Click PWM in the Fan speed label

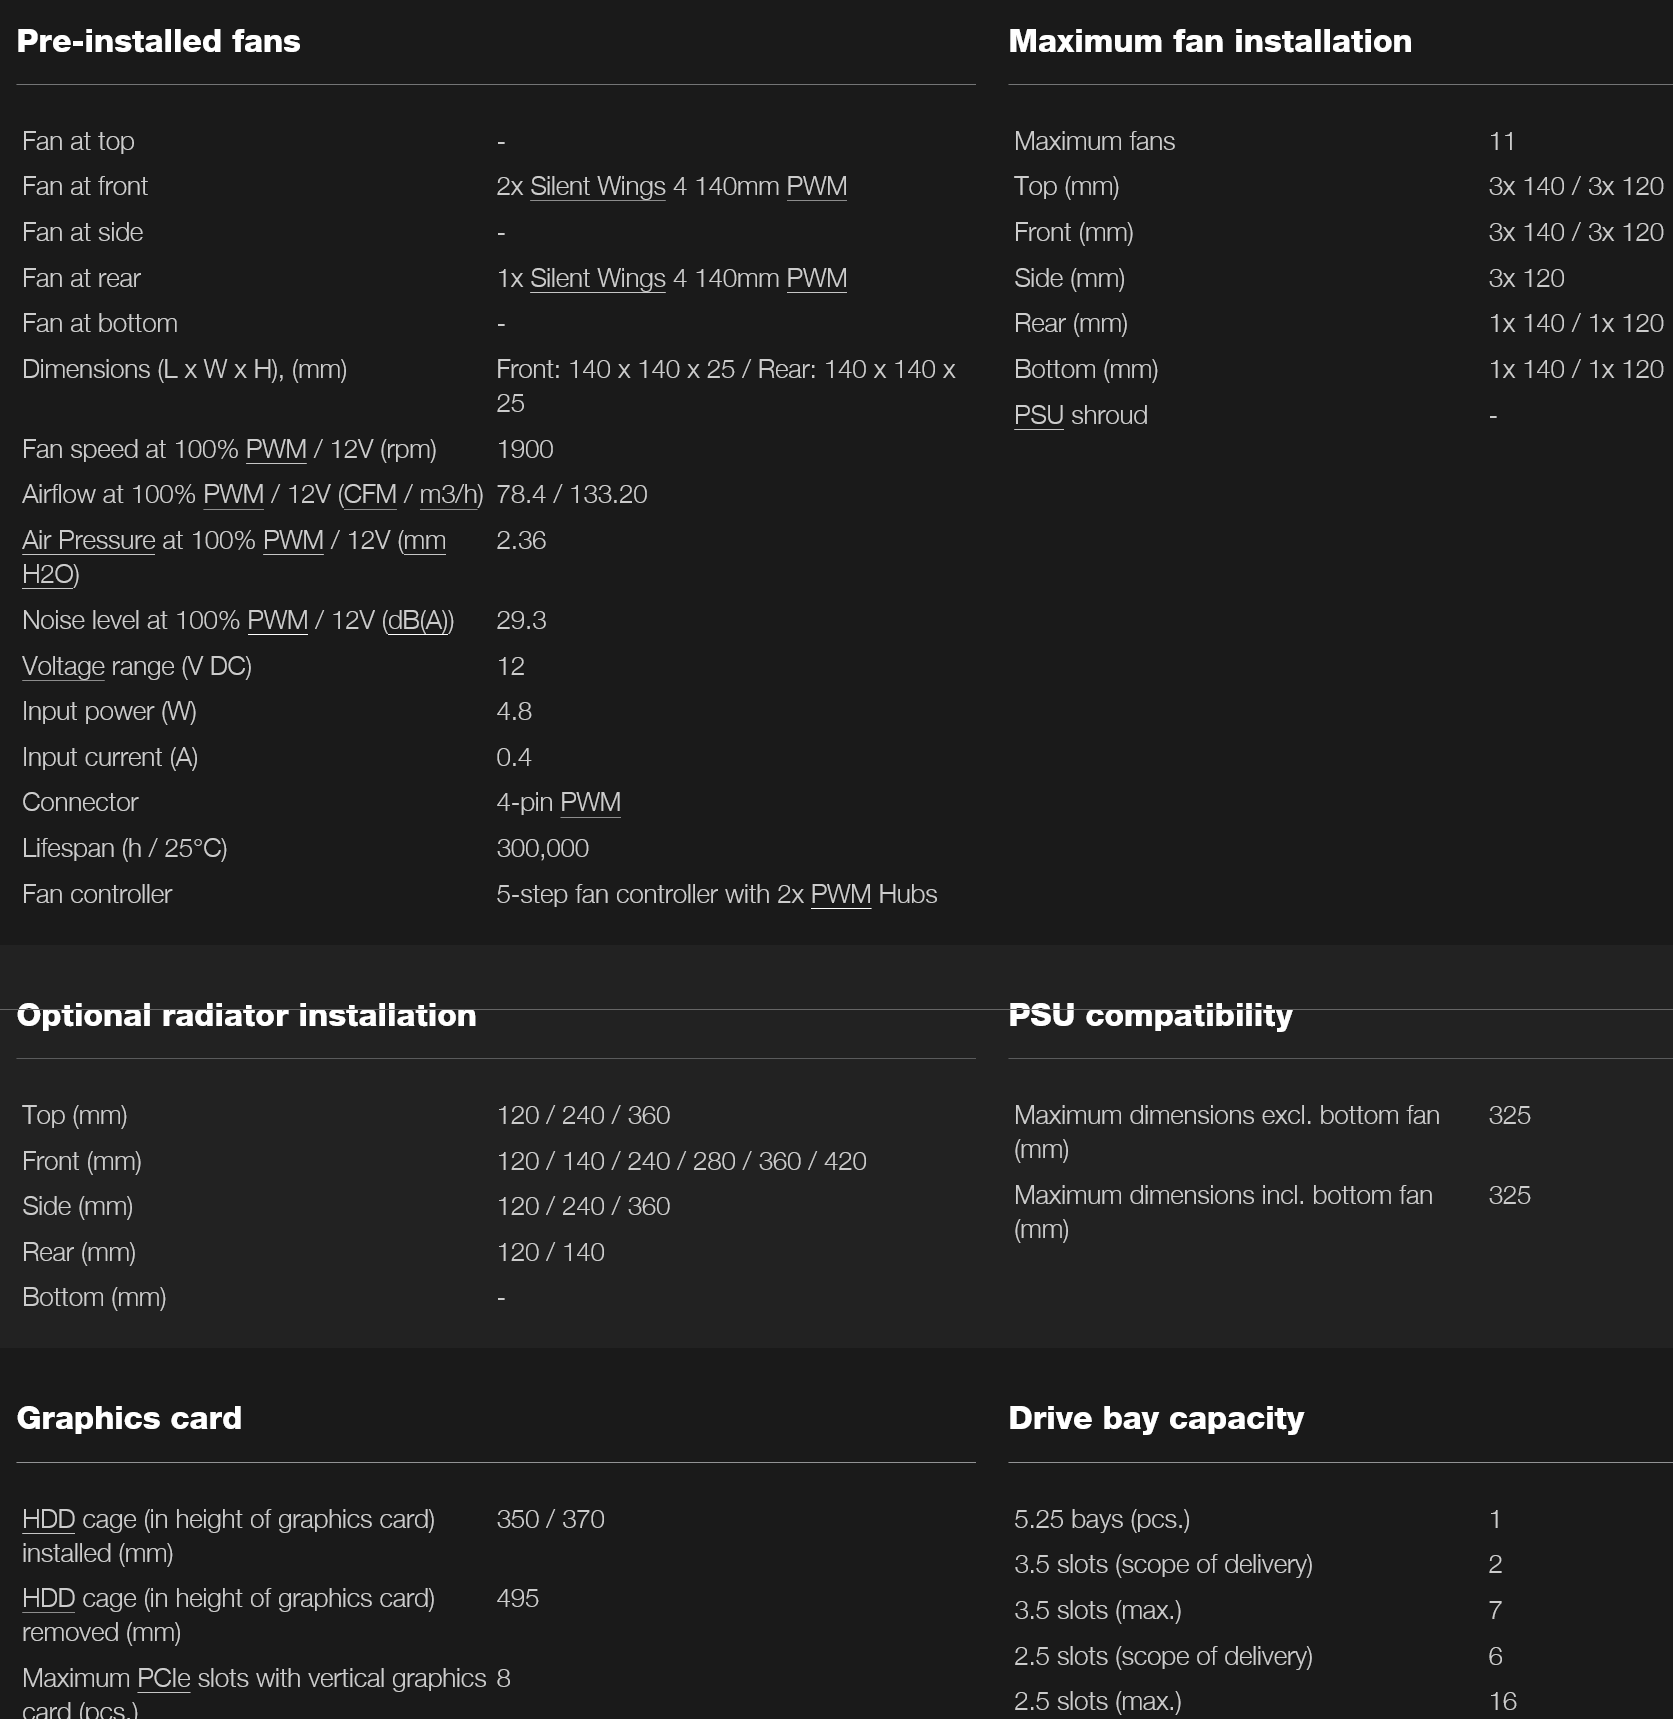click(276, 450)
